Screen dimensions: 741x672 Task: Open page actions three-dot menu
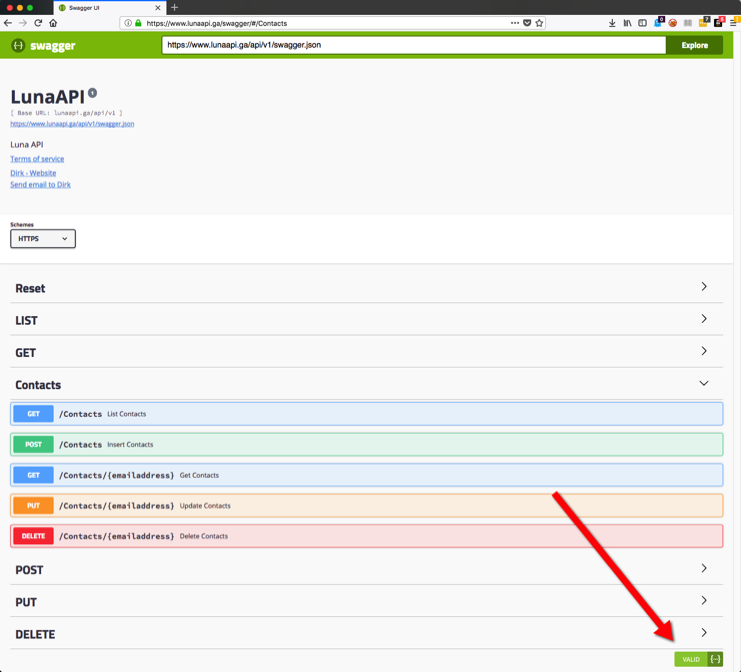pos(515,23)
